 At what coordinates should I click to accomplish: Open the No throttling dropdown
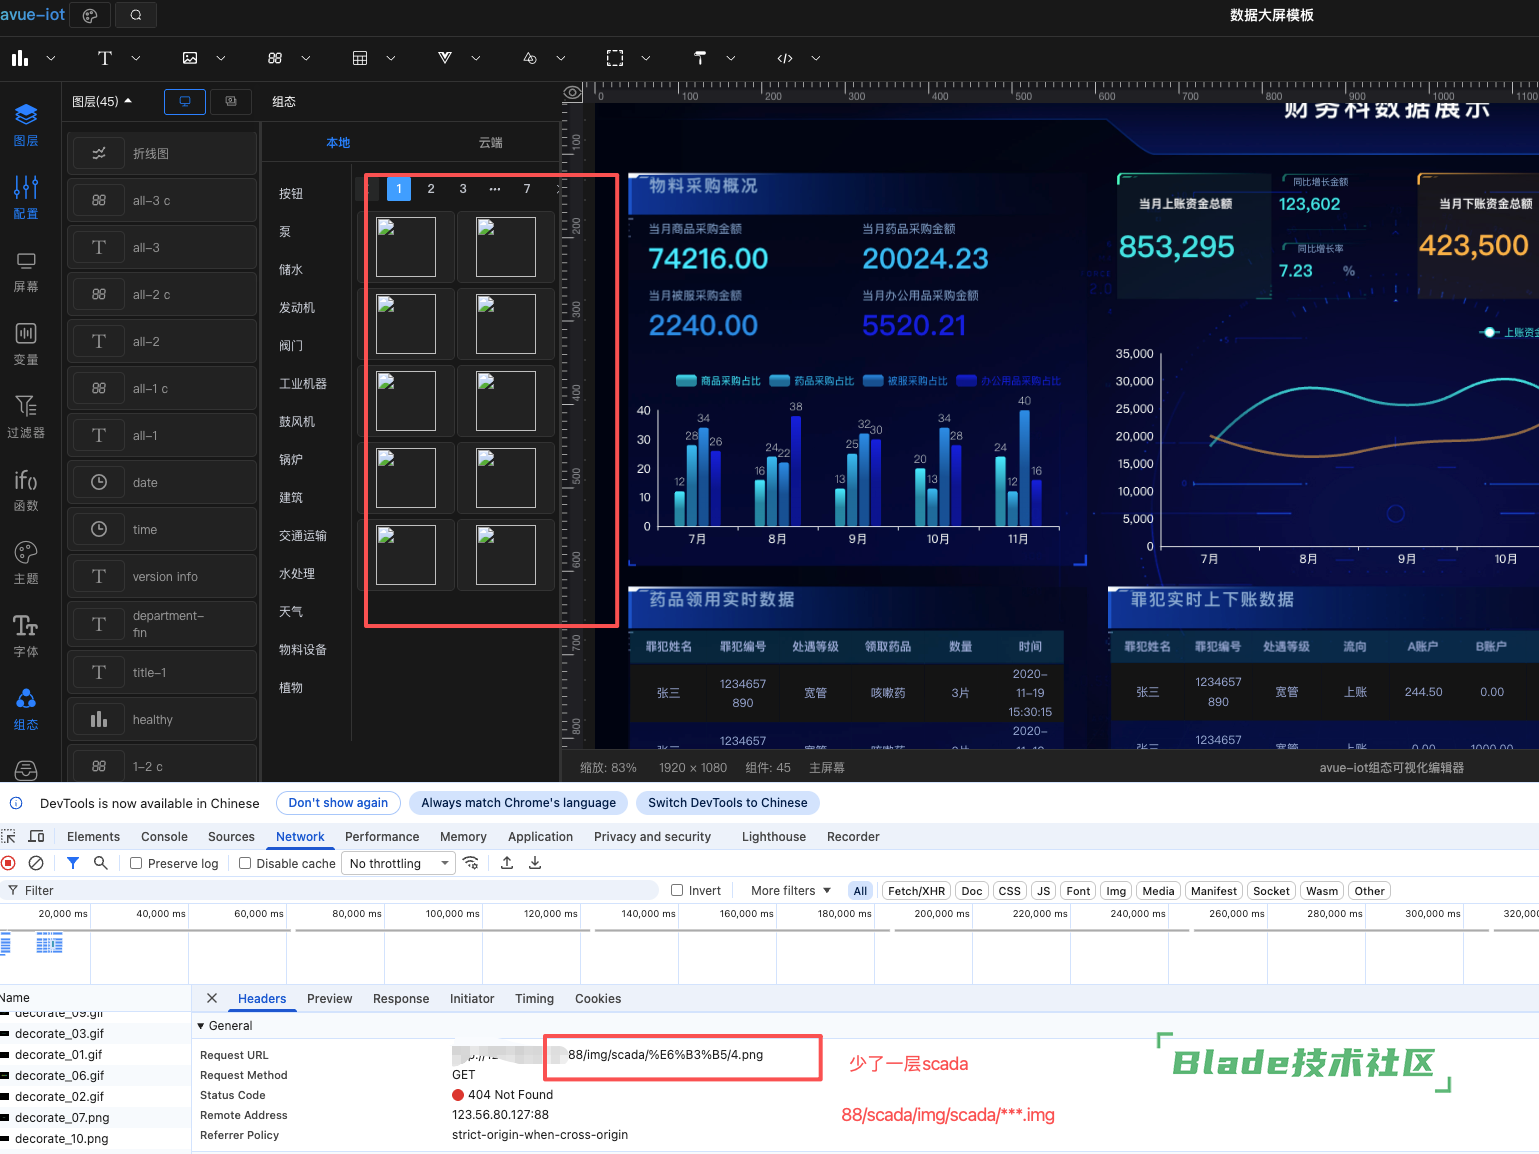[398, 863]
